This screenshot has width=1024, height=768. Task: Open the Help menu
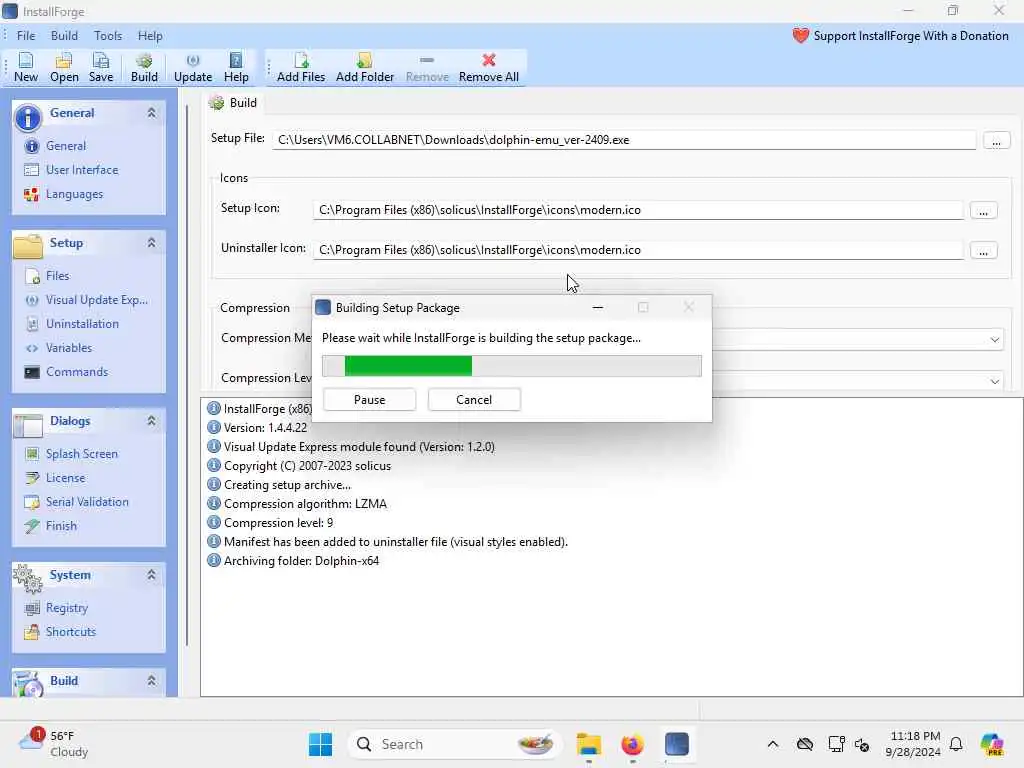coord(150,36)
